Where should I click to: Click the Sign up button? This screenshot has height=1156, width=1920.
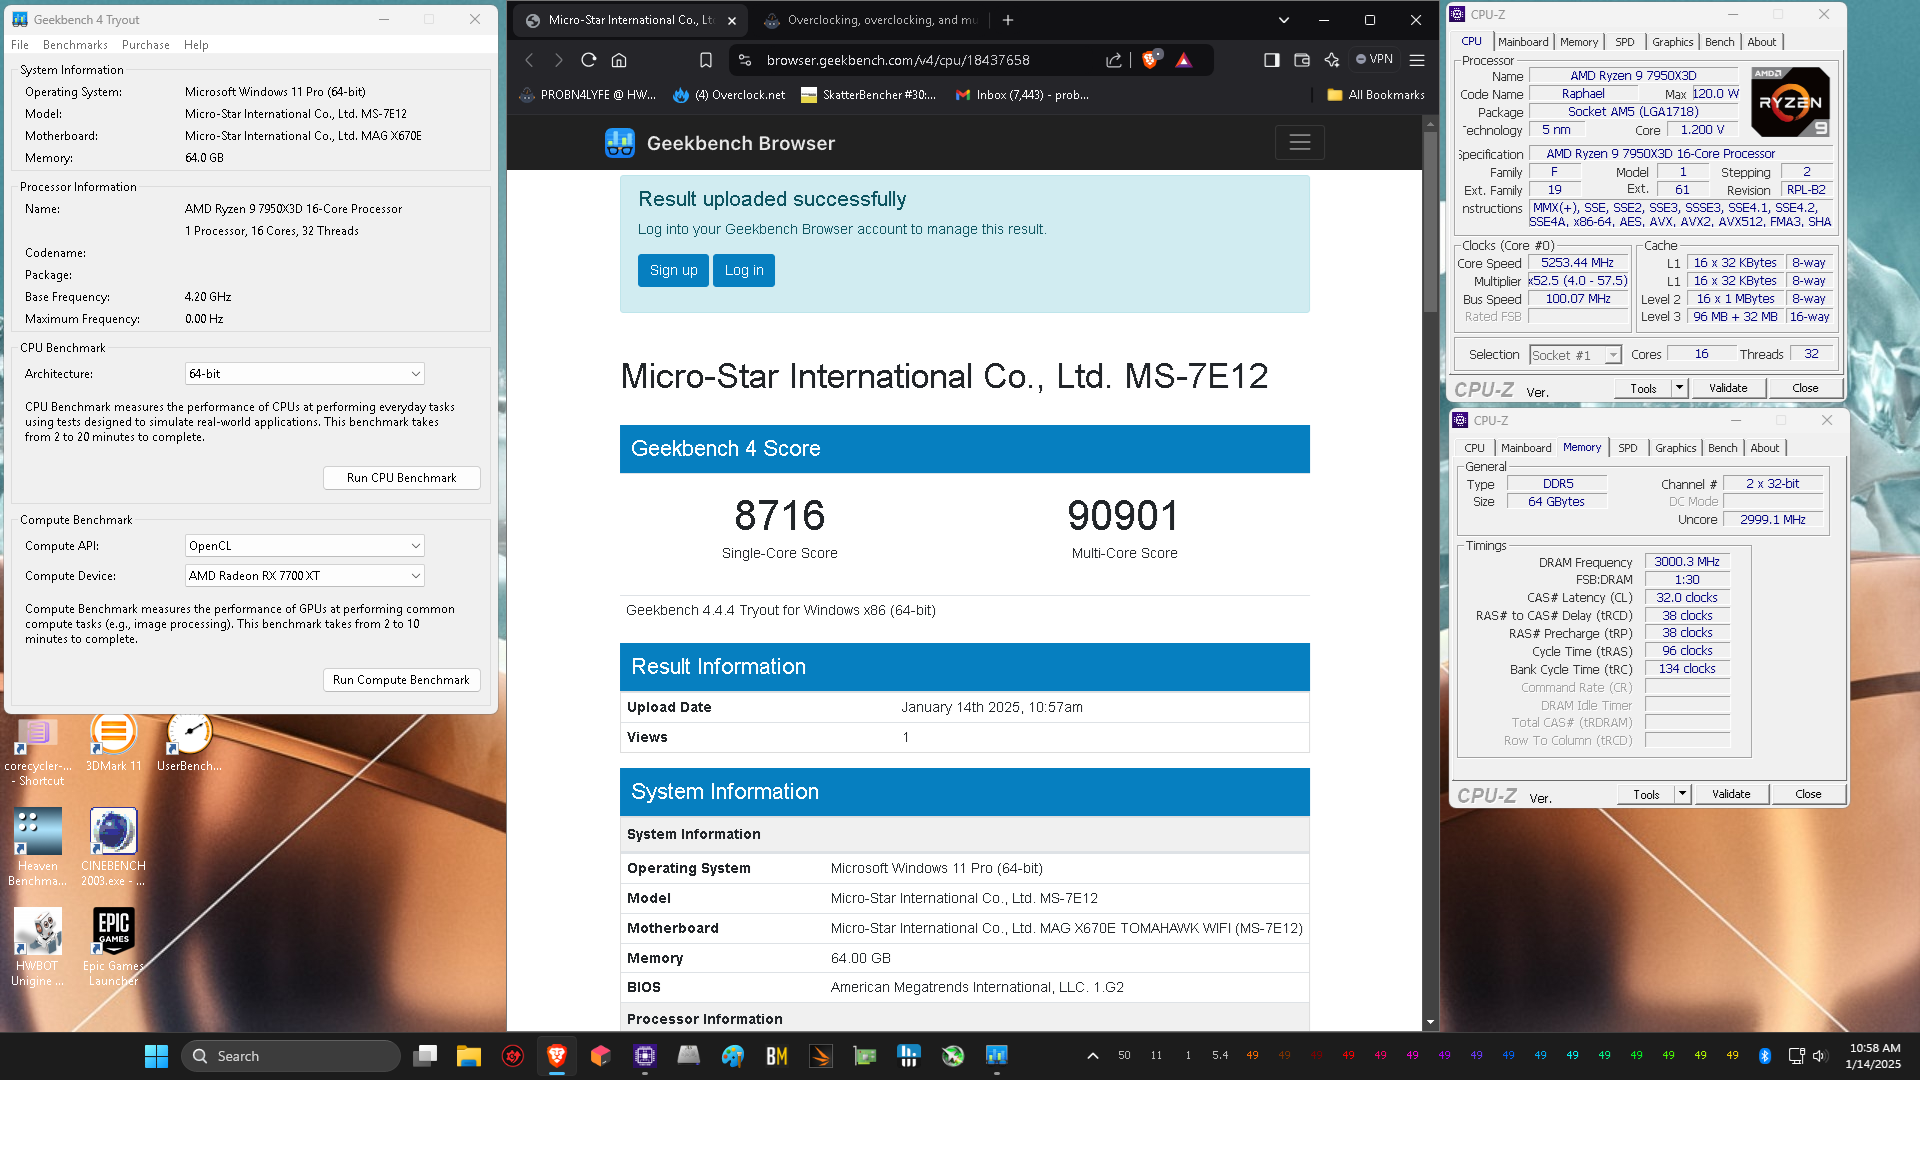[x=673, y=270]
